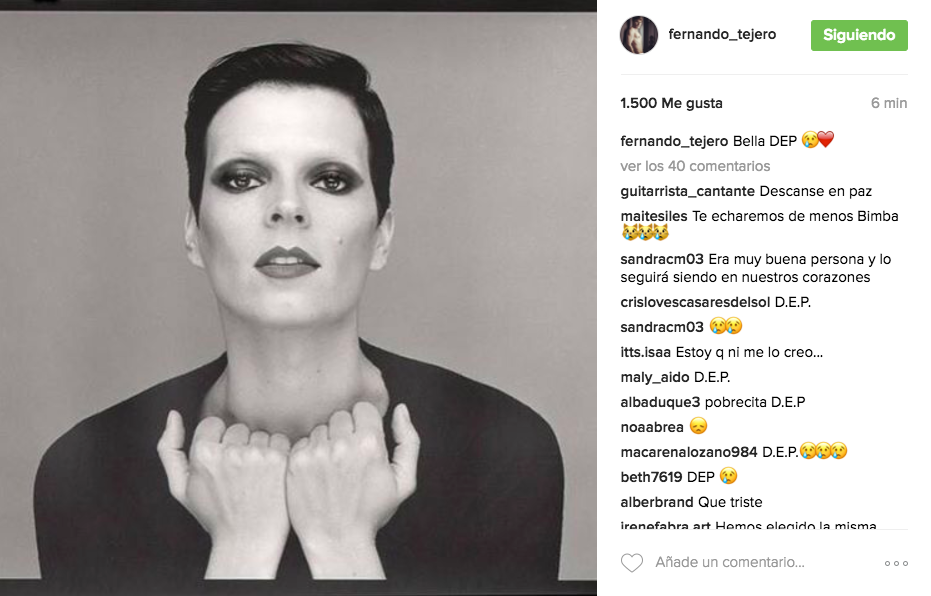The height and width of the screenshot is (596, 931).
Task: Open beth7619 commenter profile
Action: pos(651,477)
